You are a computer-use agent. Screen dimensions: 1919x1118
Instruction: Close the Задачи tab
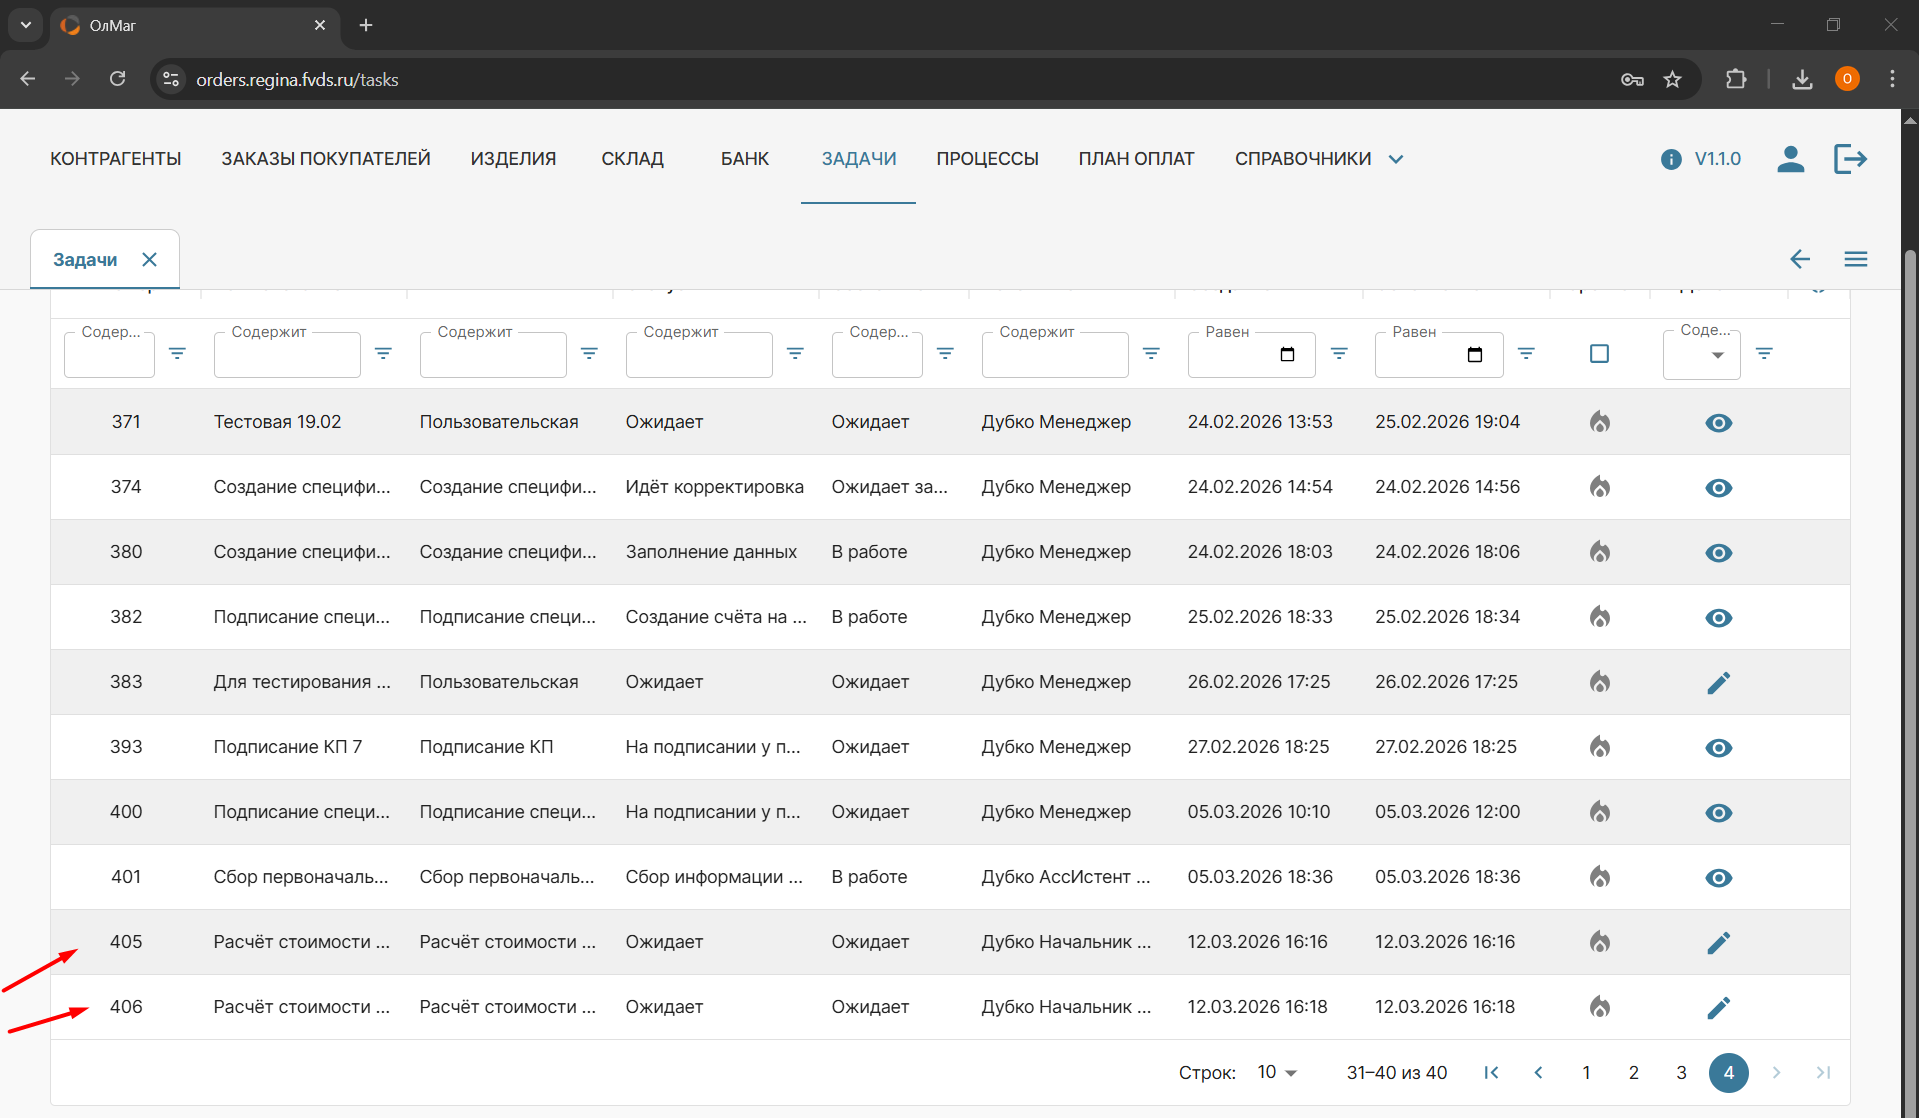pos(150,260)
